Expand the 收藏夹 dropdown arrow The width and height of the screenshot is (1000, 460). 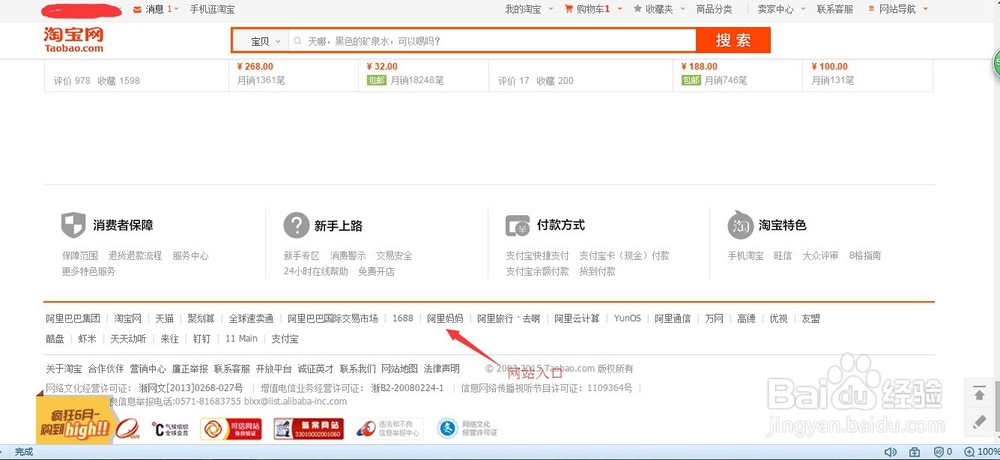[682, 9]
